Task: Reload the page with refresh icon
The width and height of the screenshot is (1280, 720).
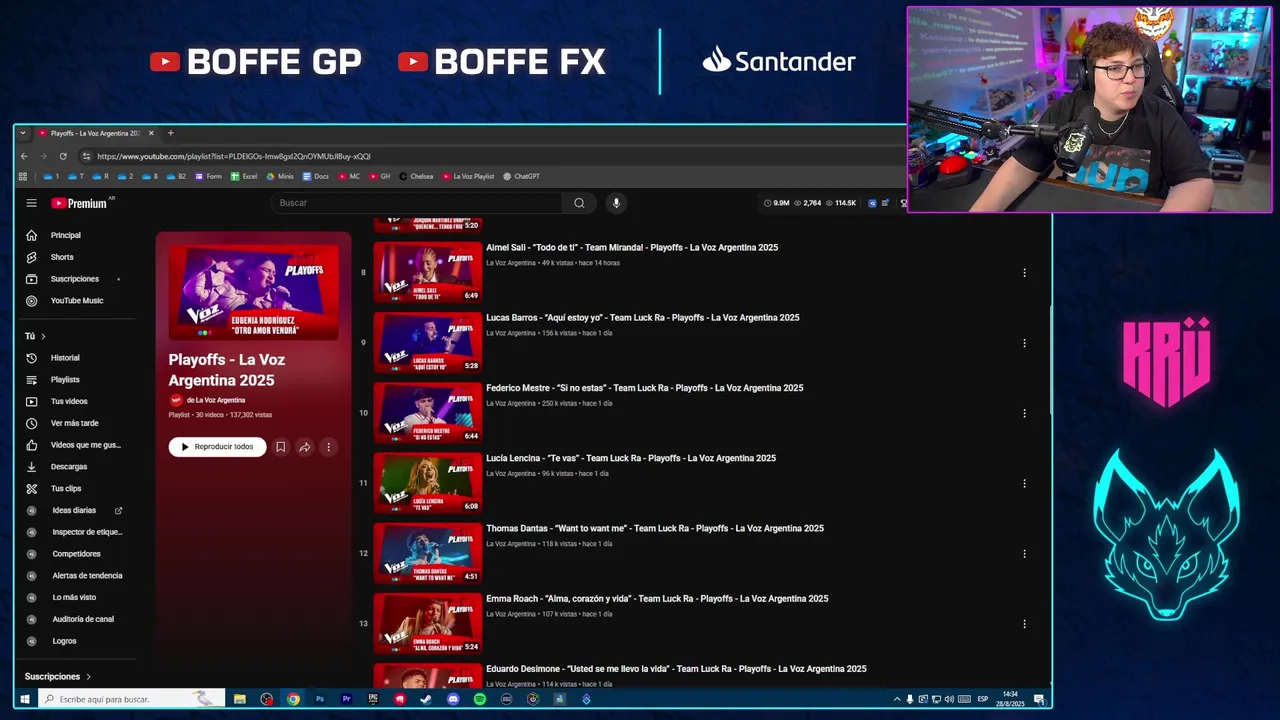Action: pos(63,156)
